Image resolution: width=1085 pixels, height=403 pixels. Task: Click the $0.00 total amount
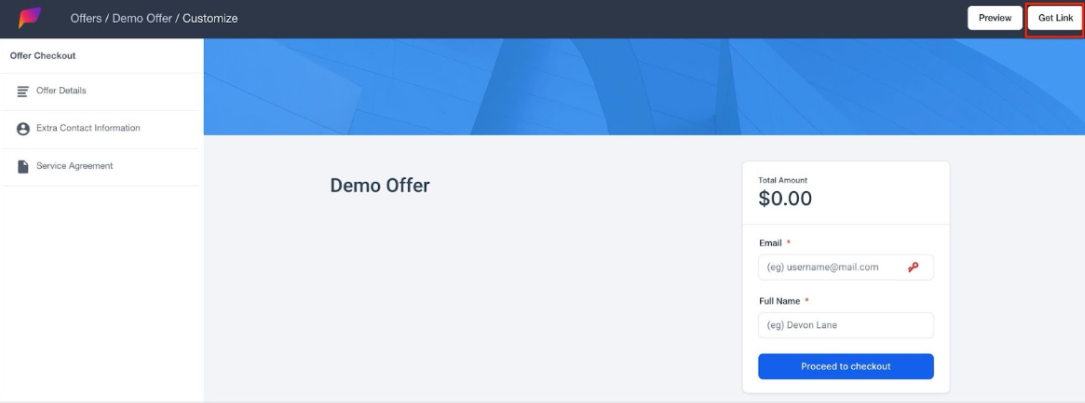coord(785,199)
